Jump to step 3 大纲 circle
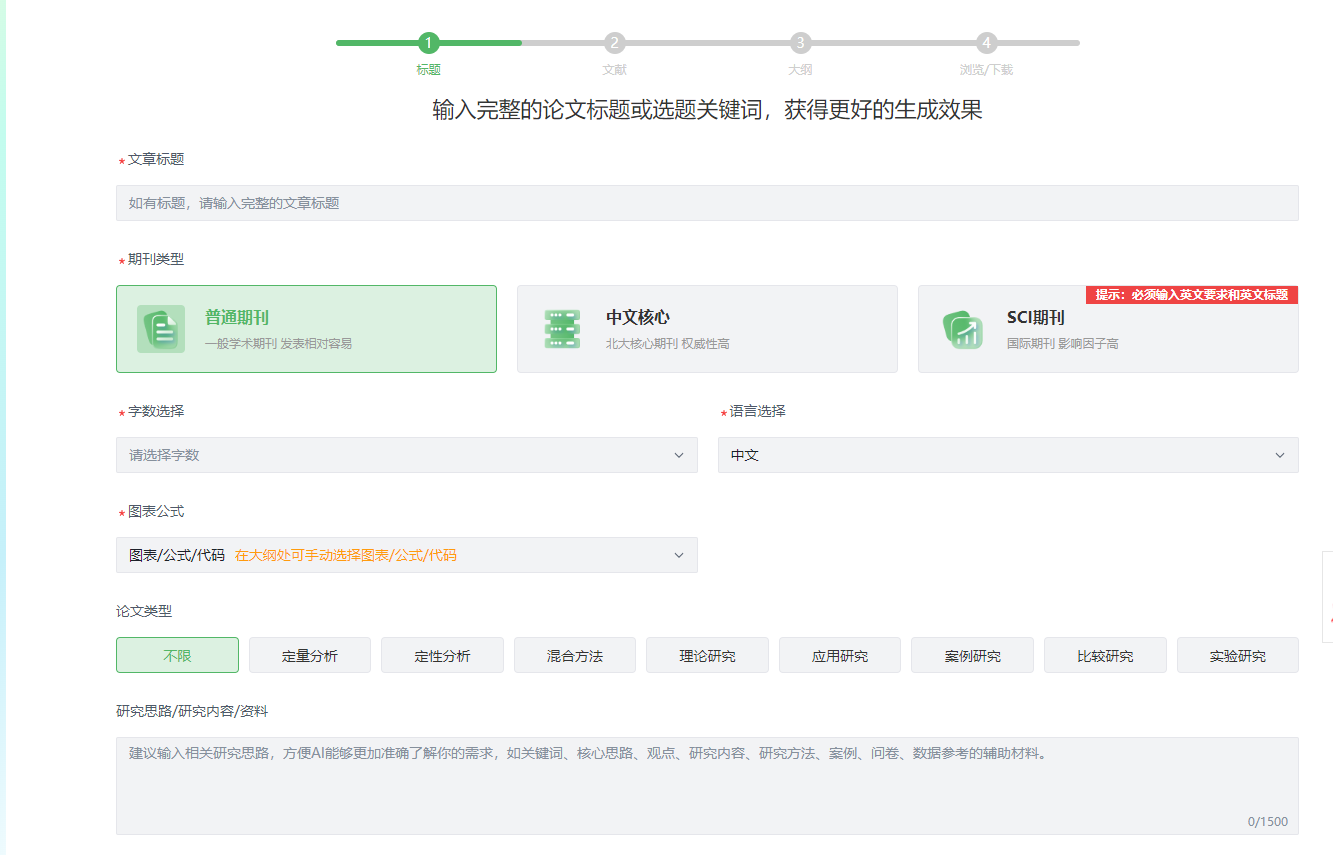Viewport: 1333px width, 855px height. point(800,43)
